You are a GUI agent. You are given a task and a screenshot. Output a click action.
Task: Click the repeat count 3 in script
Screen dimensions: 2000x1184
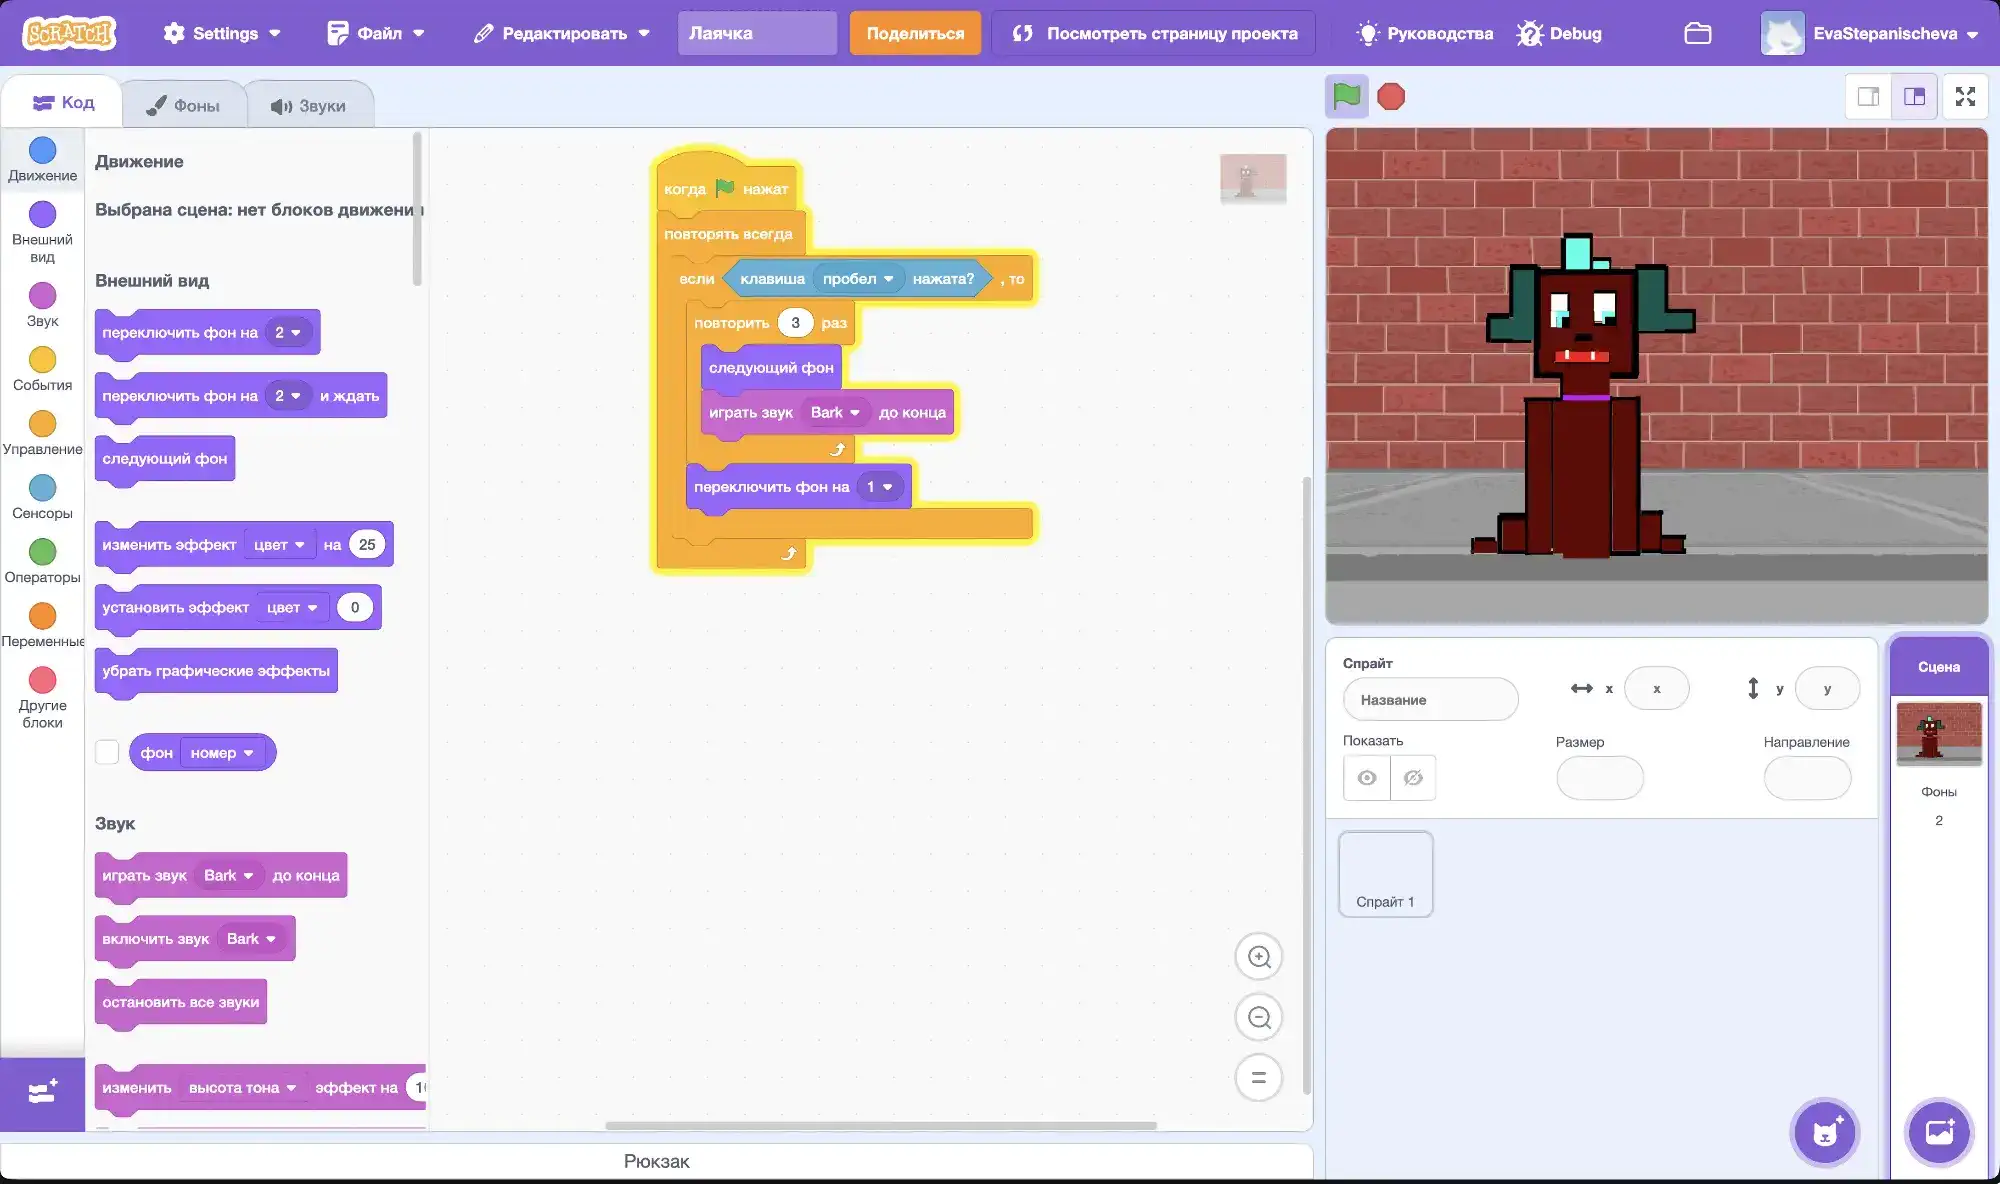click(x=795, y=323)
